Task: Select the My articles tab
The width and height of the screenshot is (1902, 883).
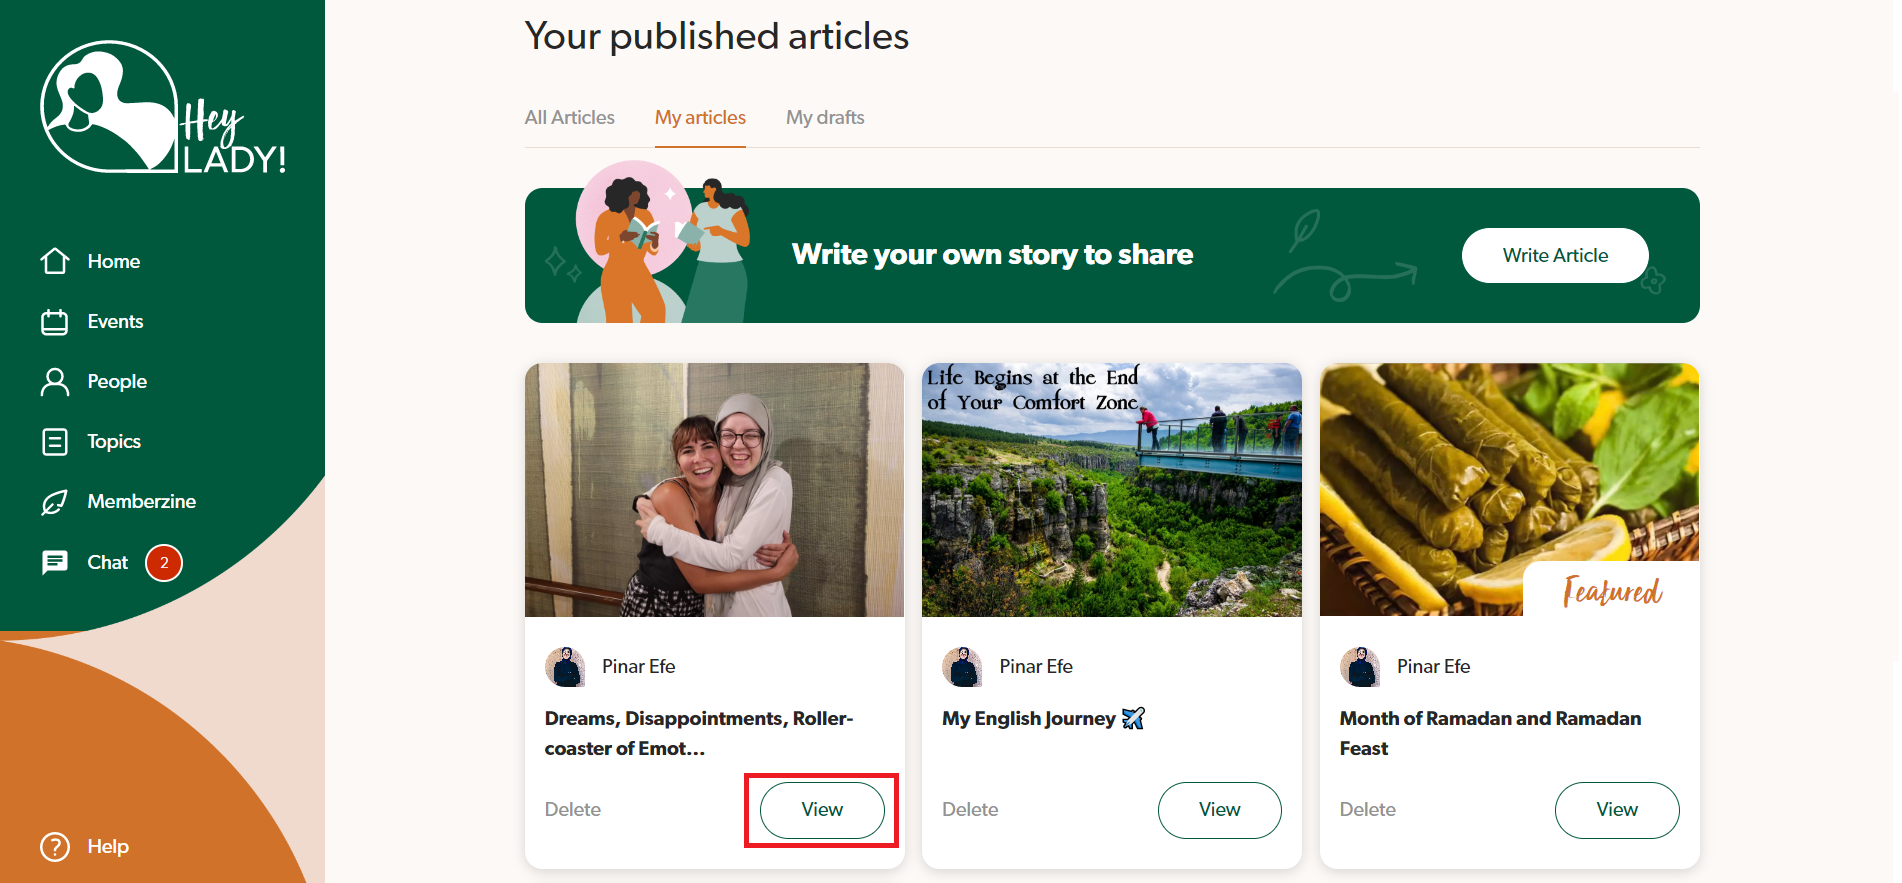Action: point(700,117)
